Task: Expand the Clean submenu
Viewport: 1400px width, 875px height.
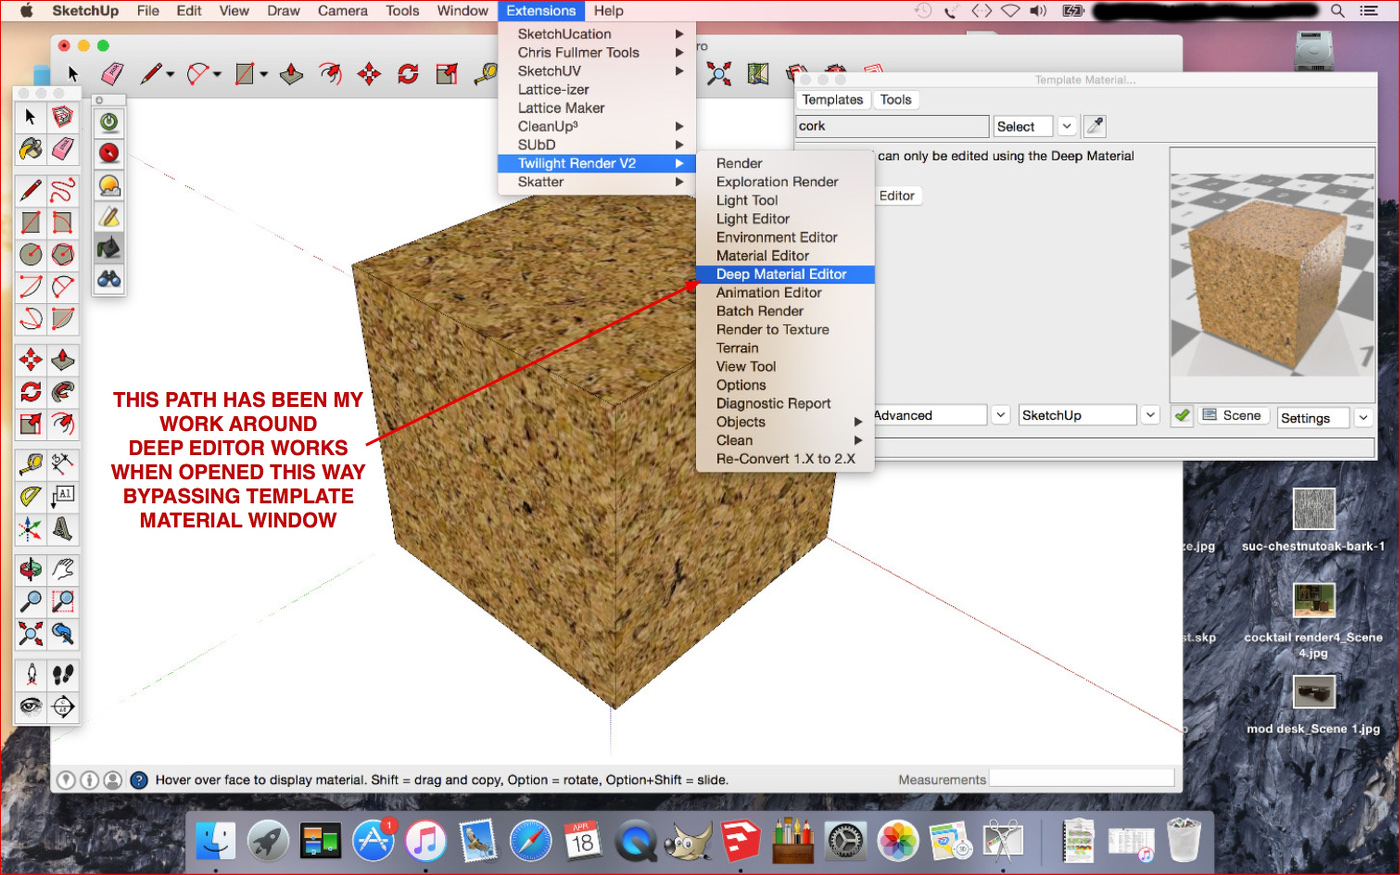Action: tap(785, 440)
